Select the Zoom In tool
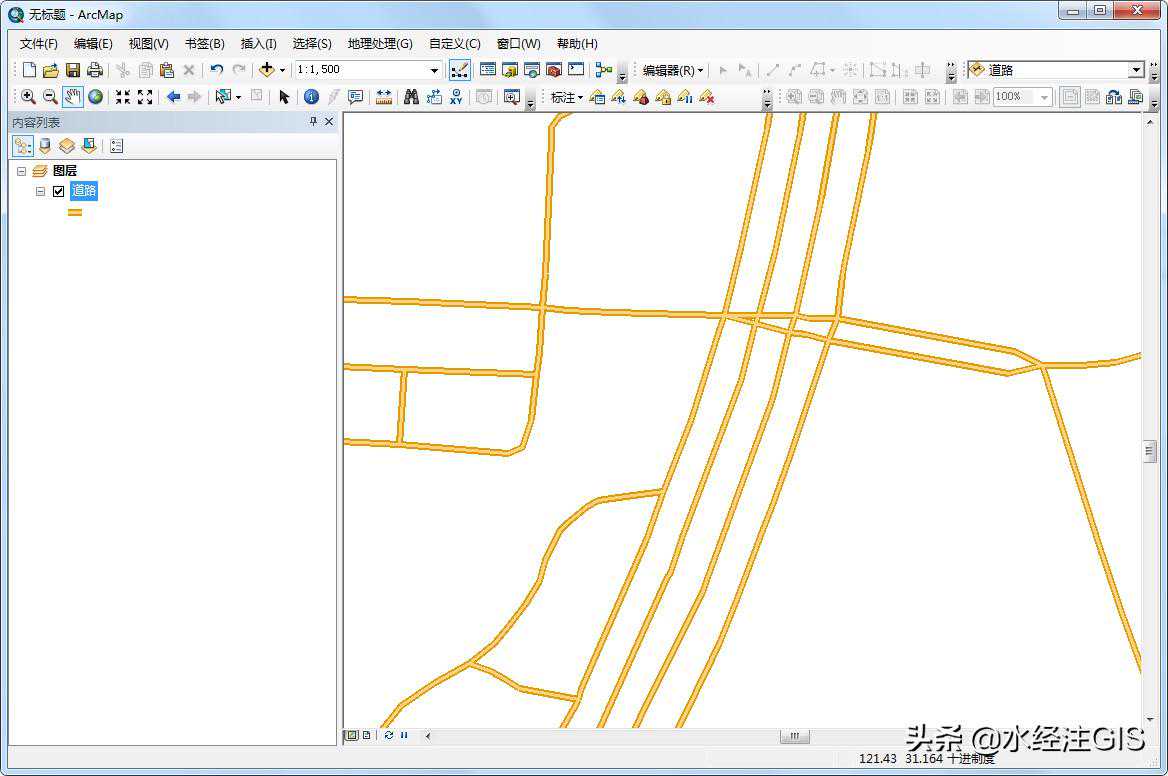 (x=28, y=97)
